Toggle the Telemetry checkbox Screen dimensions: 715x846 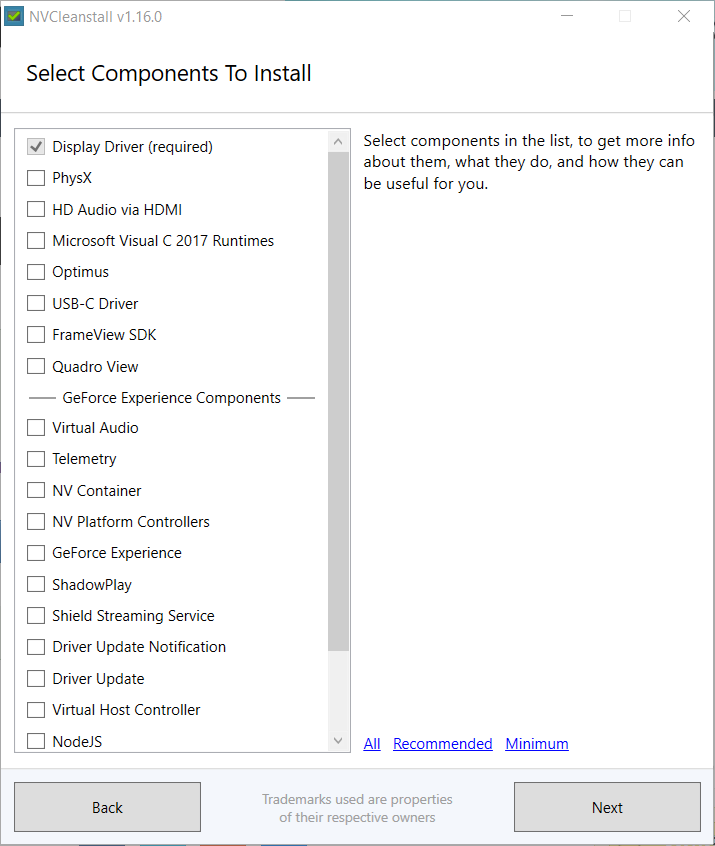point(36,459)
